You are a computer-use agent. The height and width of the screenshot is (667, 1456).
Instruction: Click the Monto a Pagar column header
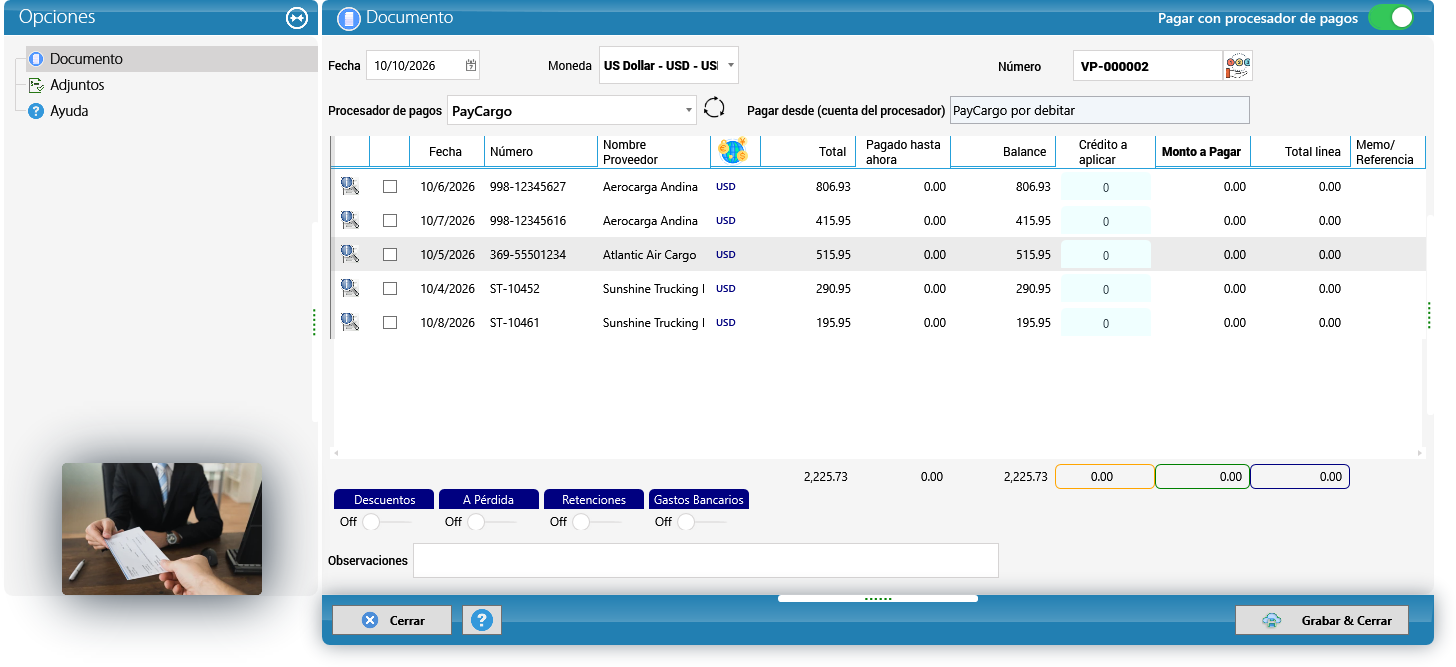point(1201,152)
